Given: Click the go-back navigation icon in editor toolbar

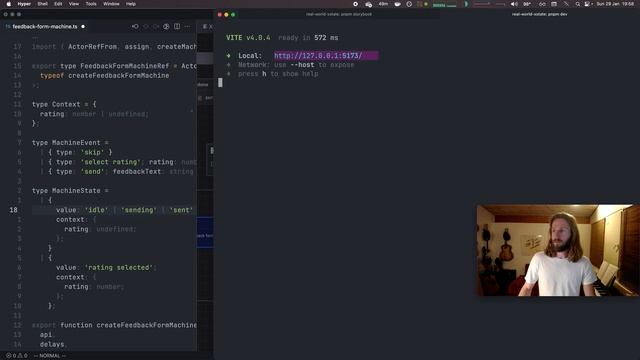Looking at the screenshot, I should 135,27.
